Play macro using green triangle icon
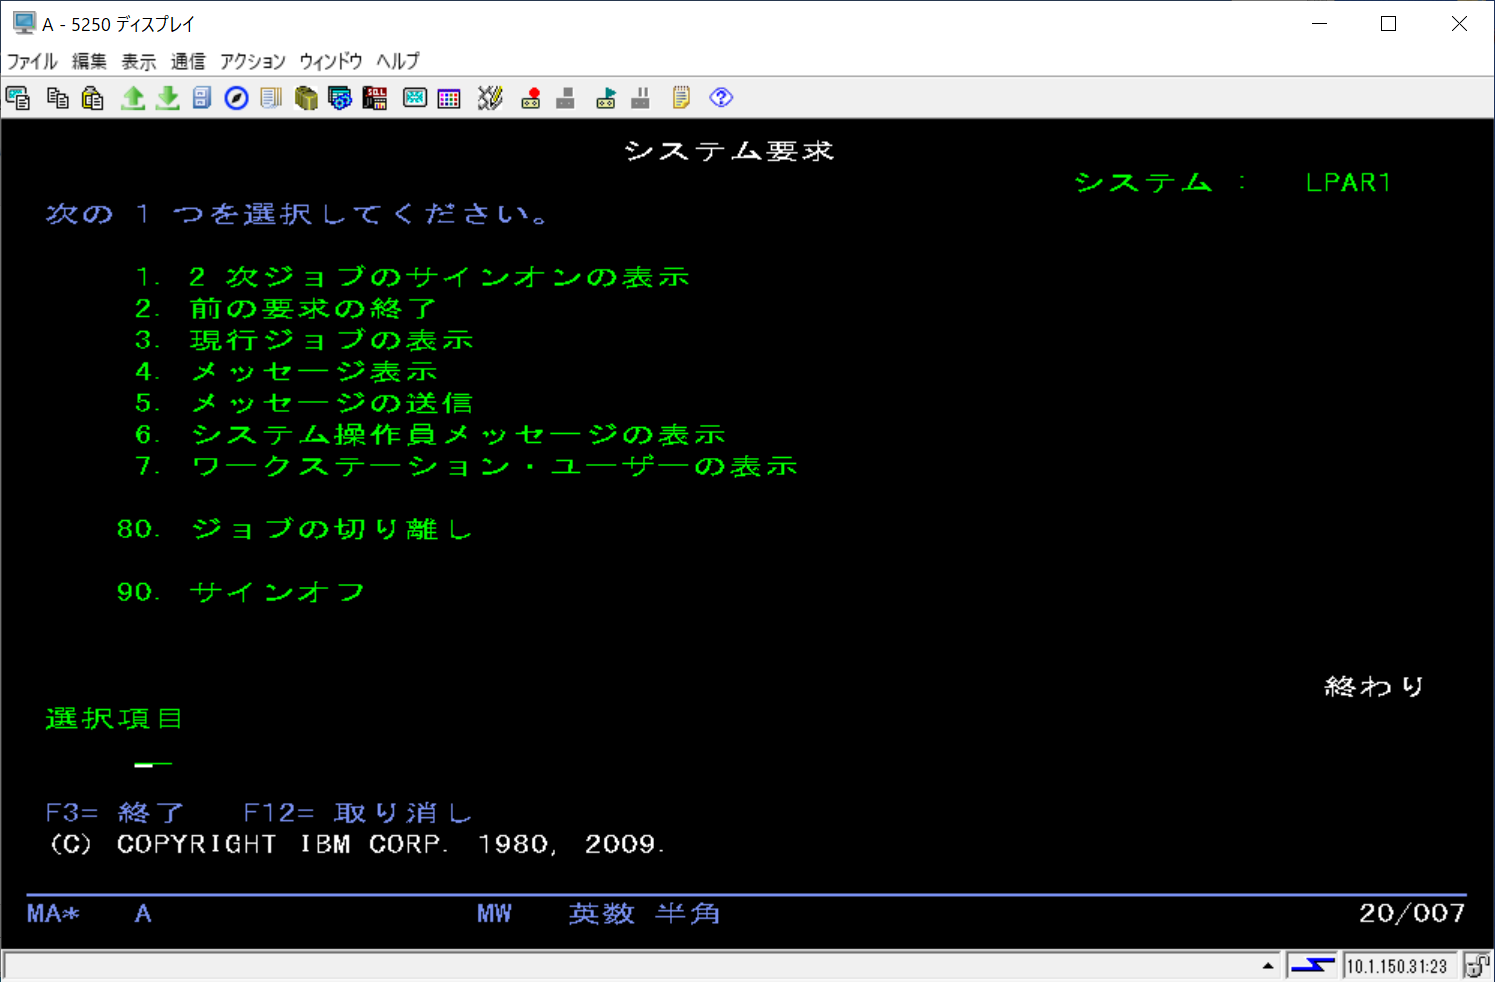1495x982 pixels. pyautogui.click(x=606, y=98)
